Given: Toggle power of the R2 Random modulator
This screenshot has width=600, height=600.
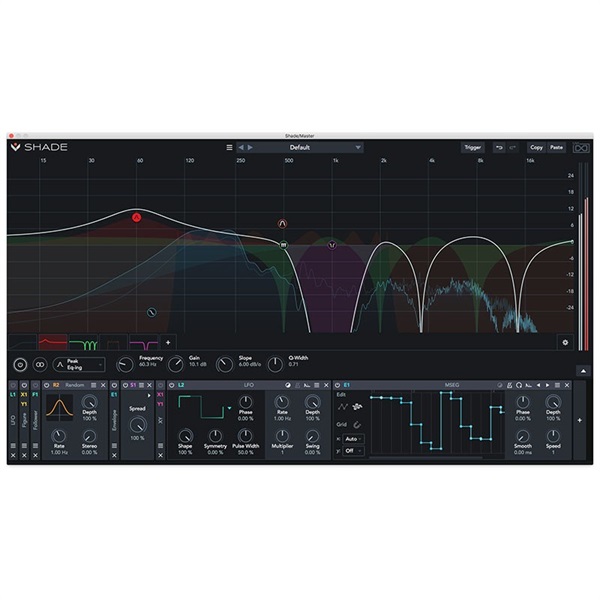Looking at the screenshot, I should tap(47, 385).
